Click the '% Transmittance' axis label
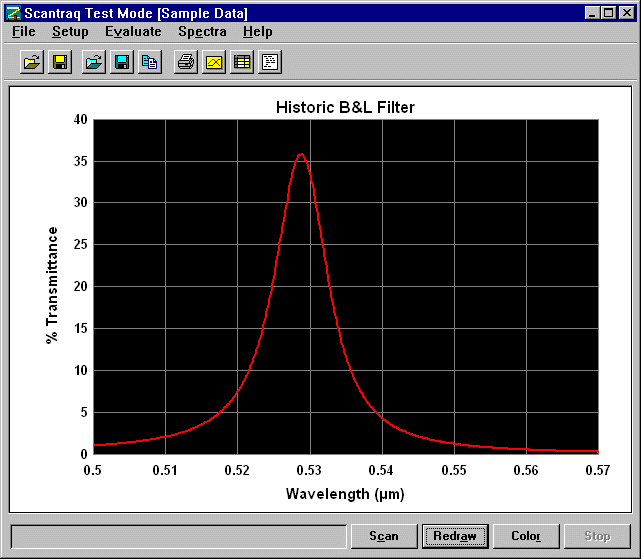The width and height of the screenshot is (641, 559). click(x=52, y=285)
